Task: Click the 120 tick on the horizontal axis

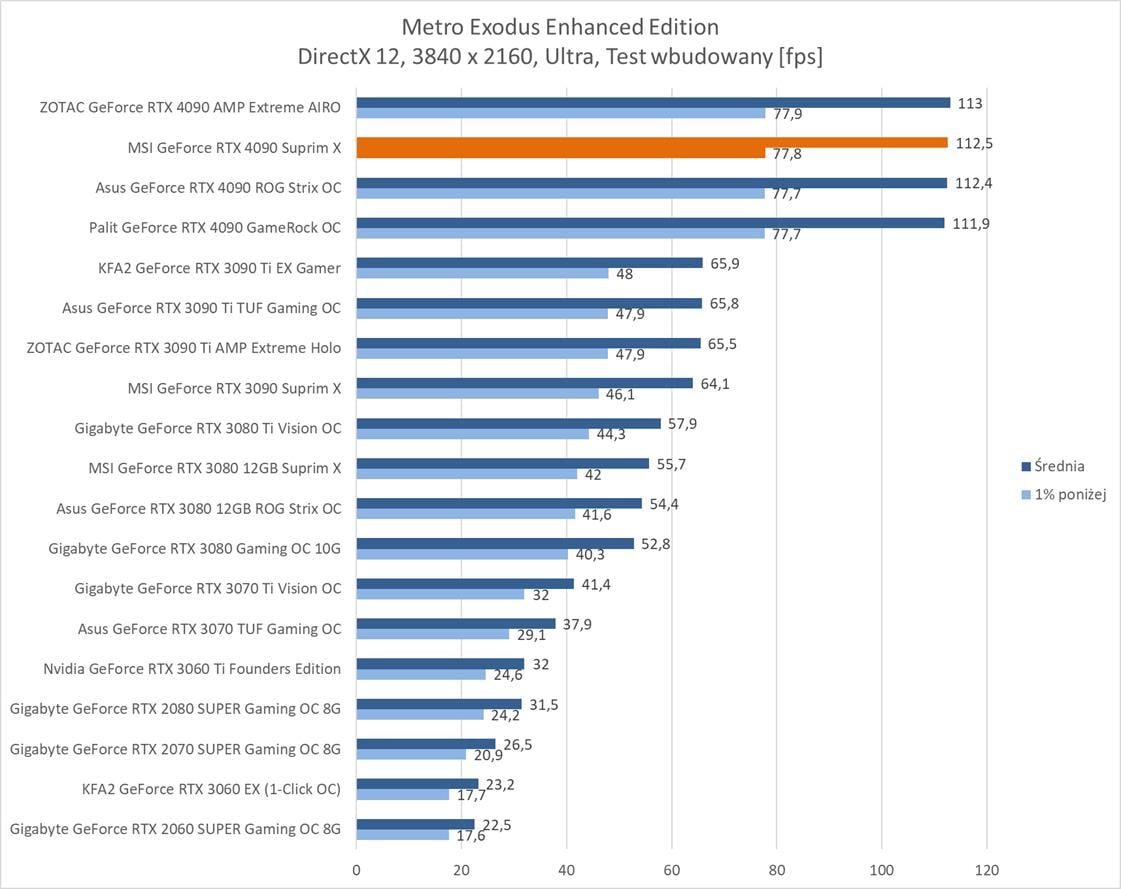Action: pyautogui.click(x=986, y=868)
